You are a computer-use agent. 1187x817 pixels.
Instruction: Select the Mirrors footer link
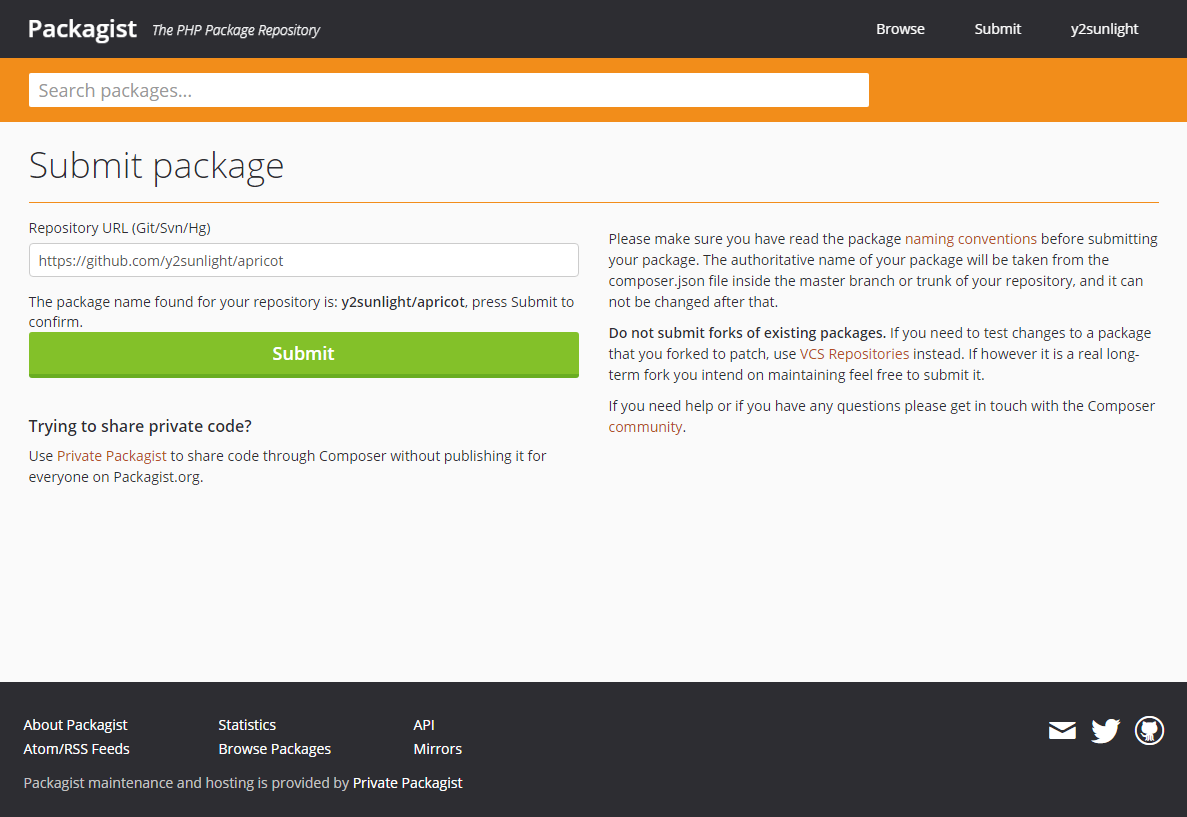(x=437, y=749)
